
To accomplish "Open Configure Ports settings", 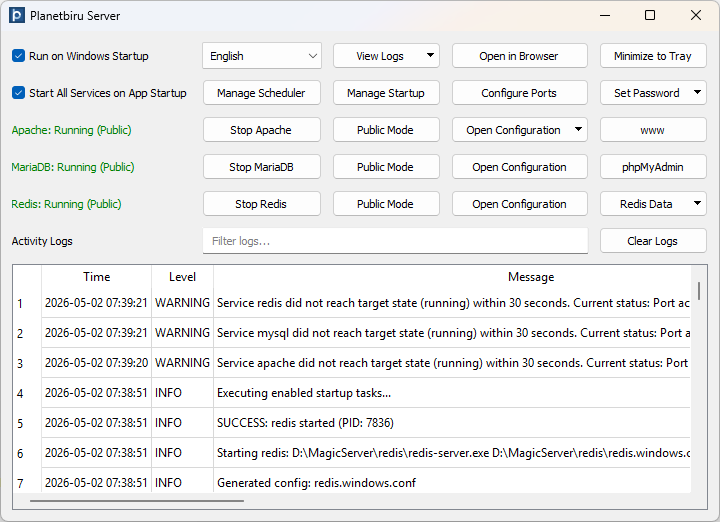I will [519, 93].
